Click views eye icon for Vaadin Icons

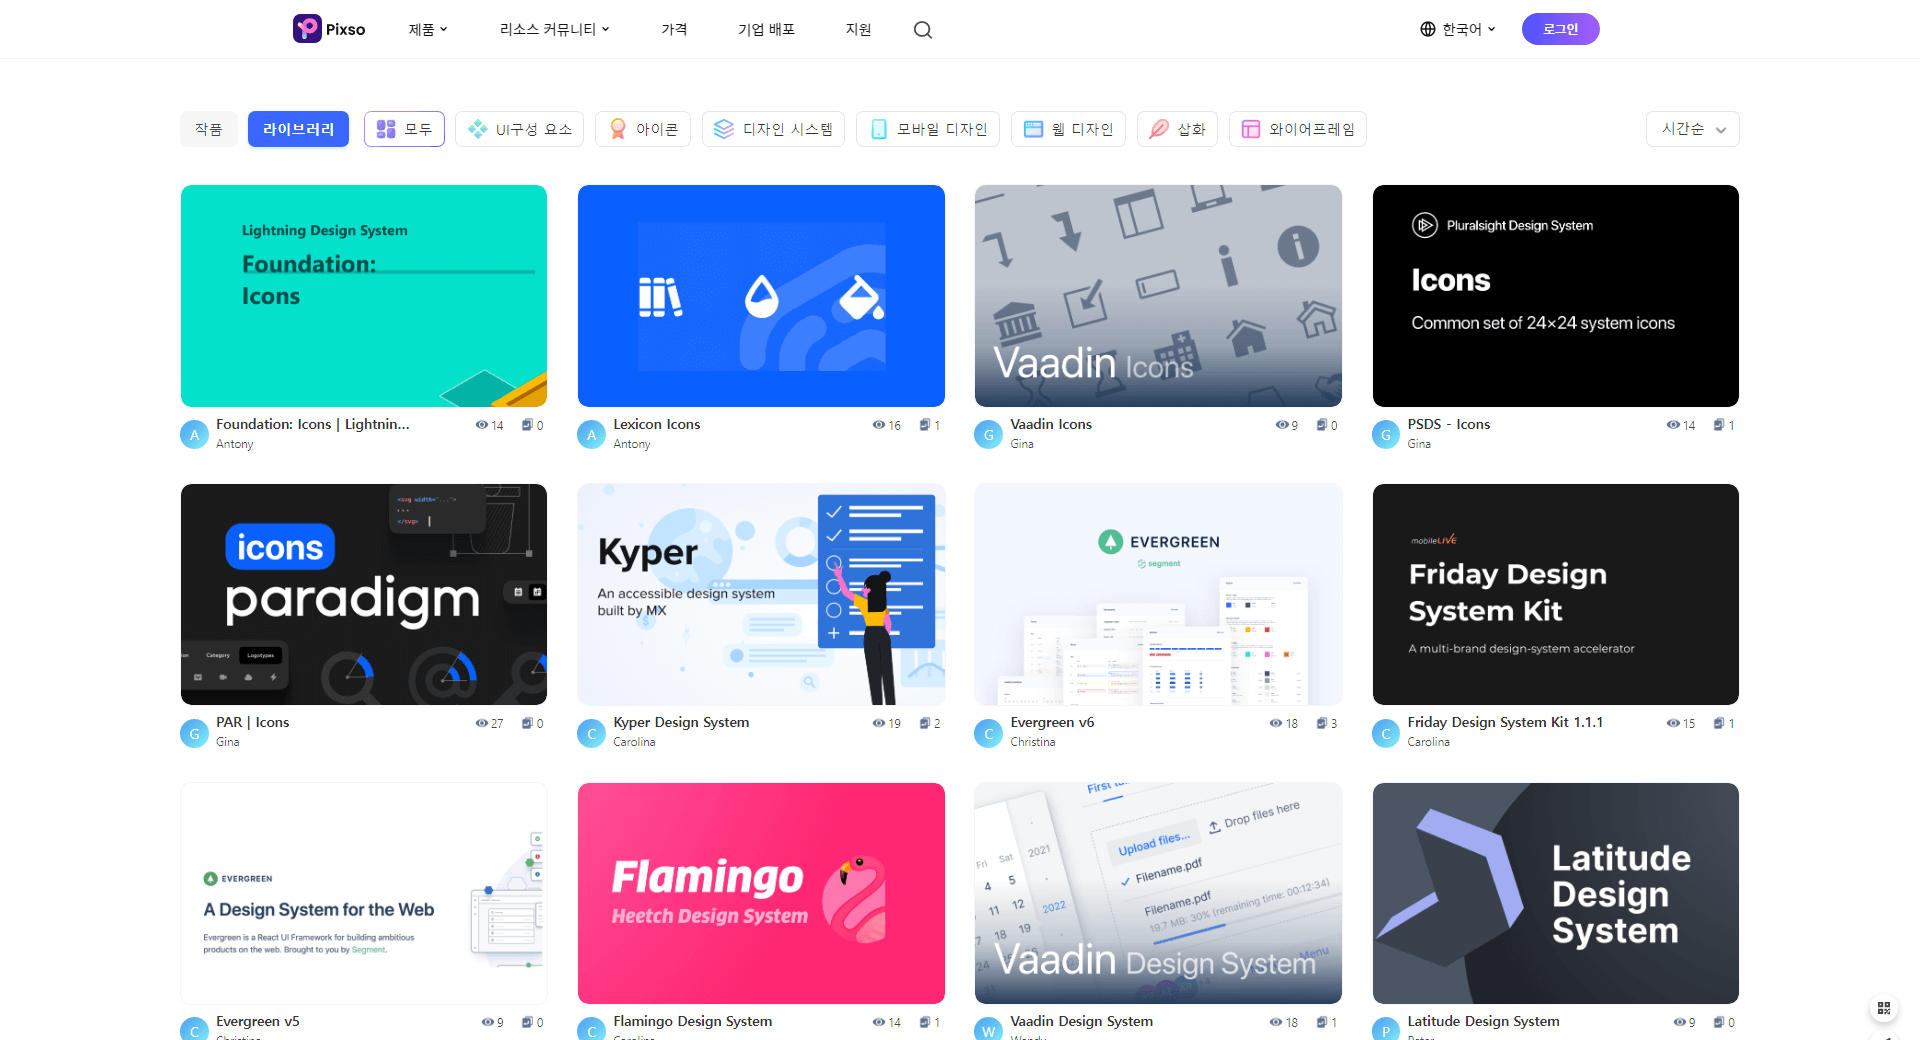pyautogui.click(x=1281, y=425)
